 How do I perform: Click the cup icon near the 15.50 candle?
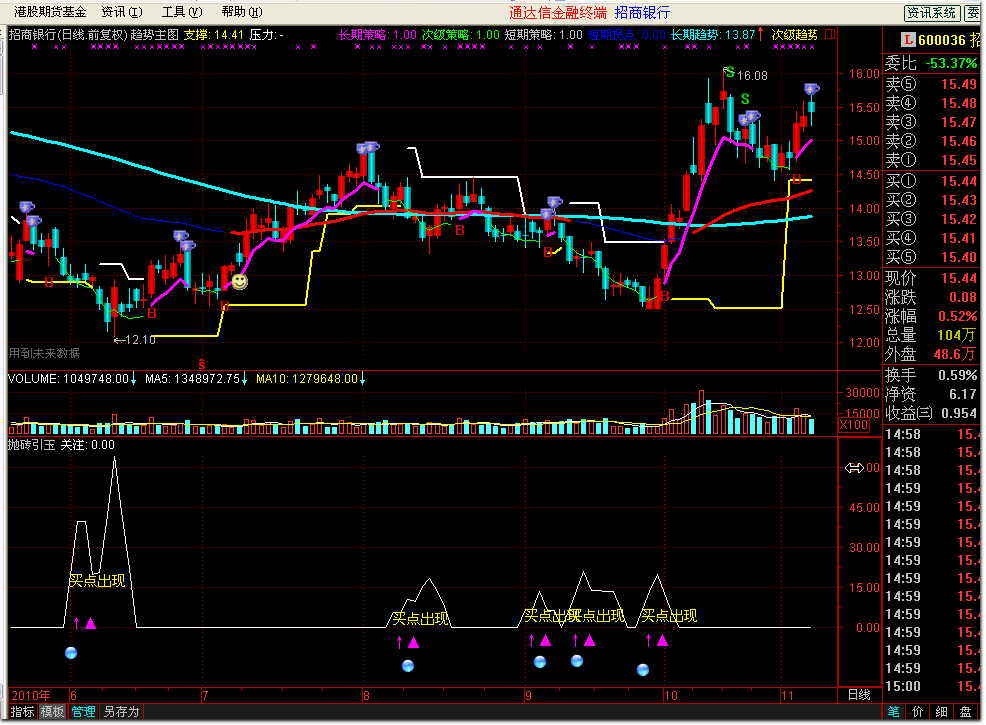click(x=811, y=89)
